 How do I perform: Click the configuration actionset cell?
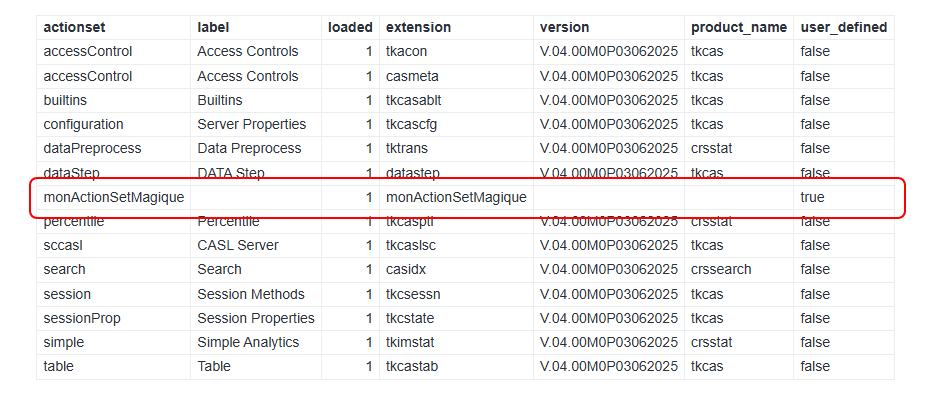[83, 124]
